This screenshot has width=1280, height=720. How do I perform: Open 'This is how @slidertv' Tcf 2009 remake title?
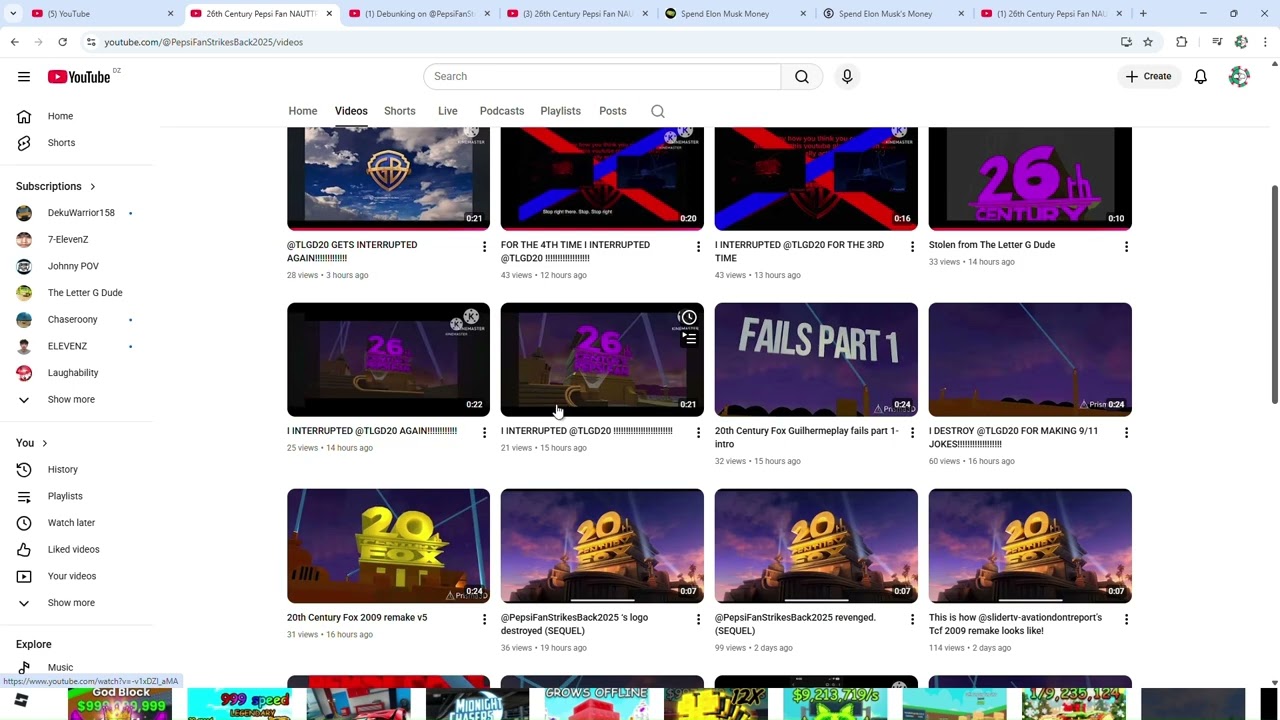coord(1015,624)
